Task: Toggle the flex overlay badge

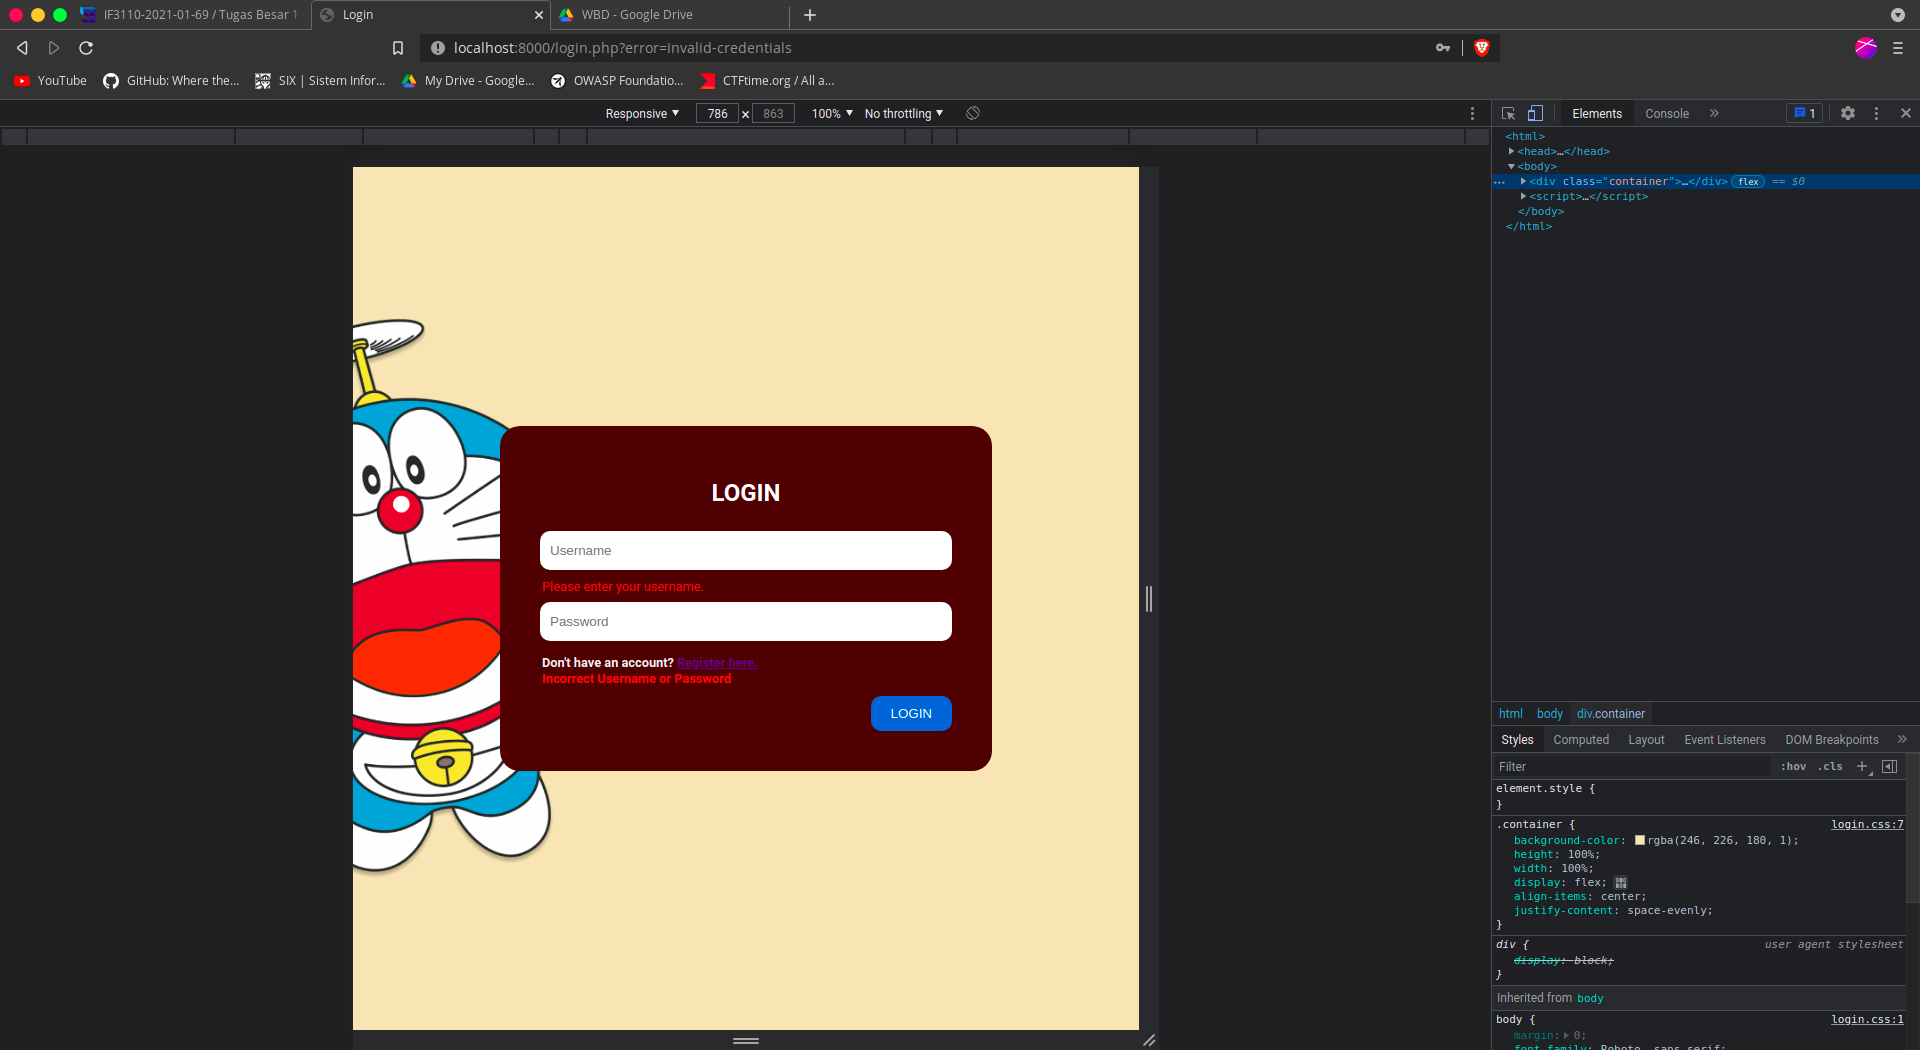Action: coord(1748,182)
